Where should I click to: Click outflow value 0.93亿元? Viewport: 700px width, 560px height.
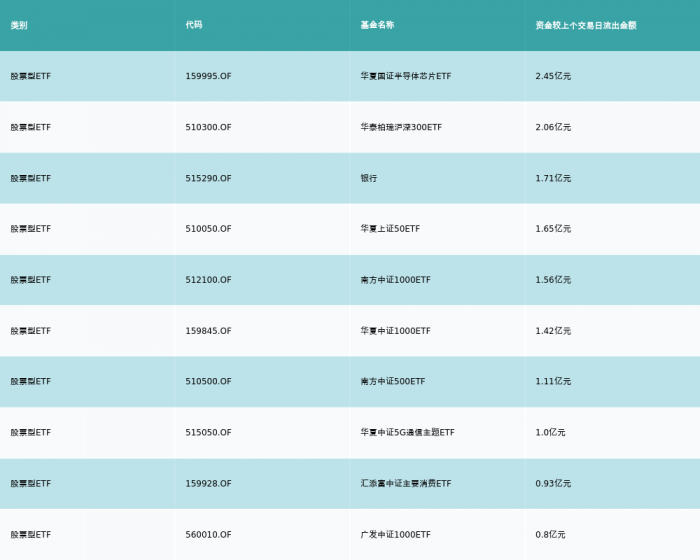[553, 483]
